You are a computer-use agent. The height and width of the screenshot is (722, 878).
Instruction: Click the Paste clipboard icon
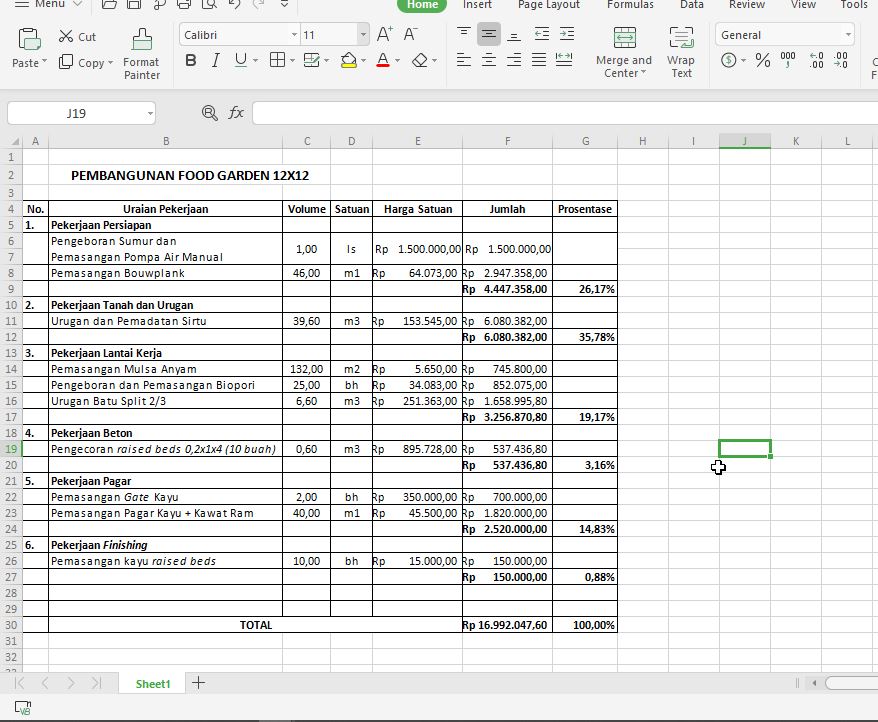29,39
